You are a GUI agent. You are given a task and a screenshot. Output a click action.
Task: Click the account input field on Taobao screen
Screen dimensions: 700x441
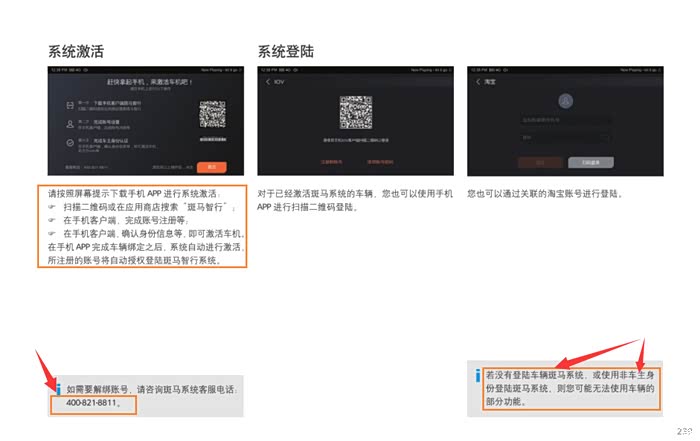point(566,120)
